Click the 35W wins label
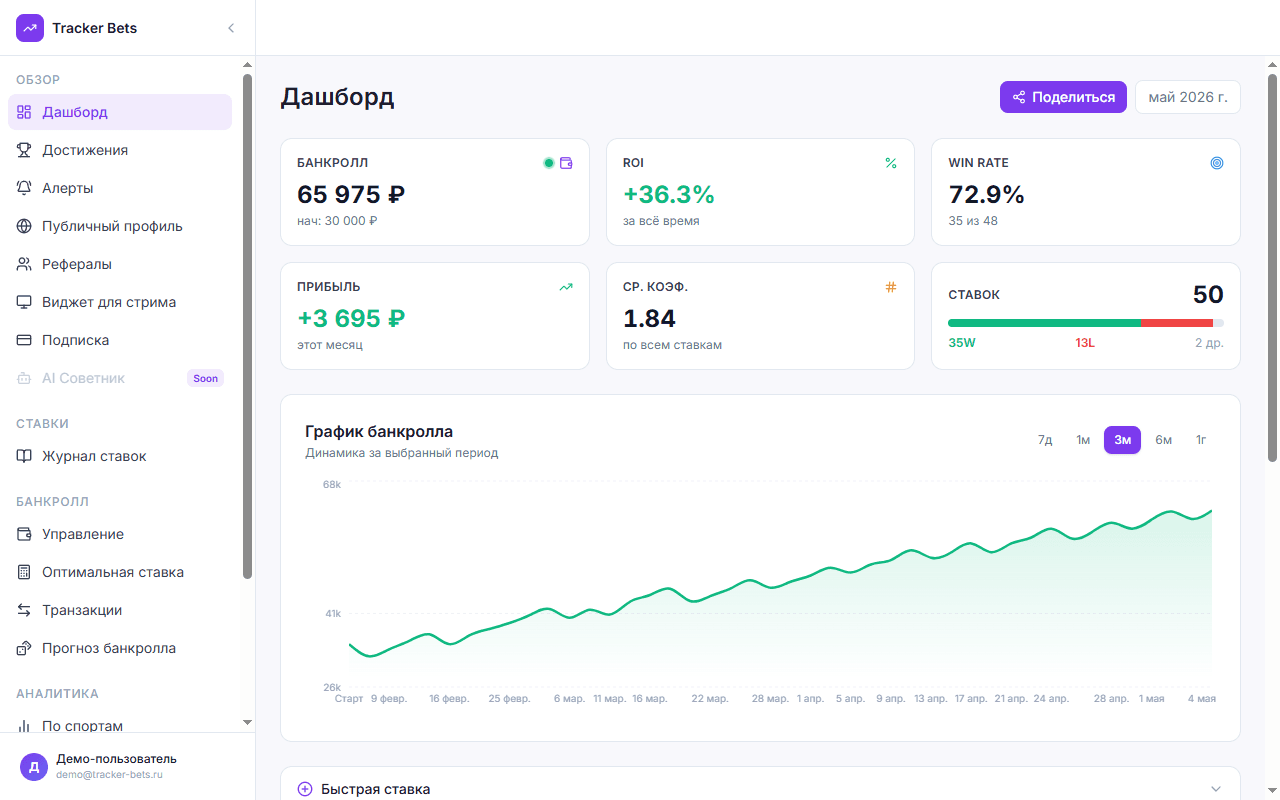 [x=962, y=343]
